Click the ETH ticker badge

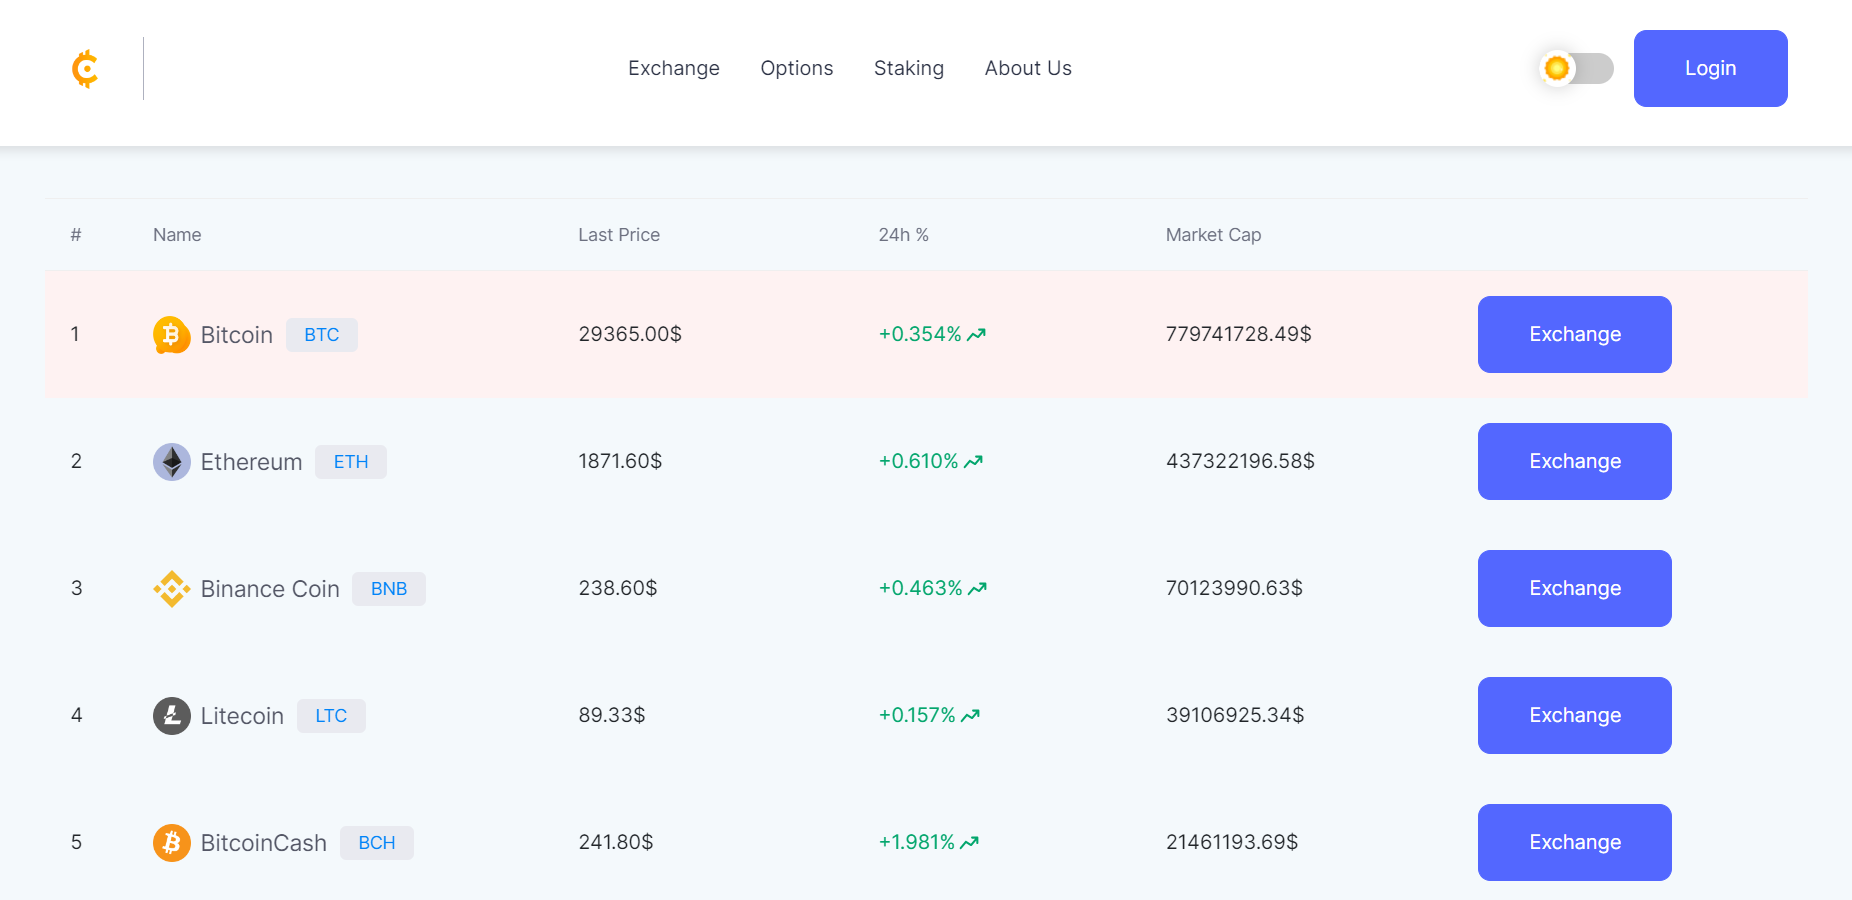click(351, 462)
